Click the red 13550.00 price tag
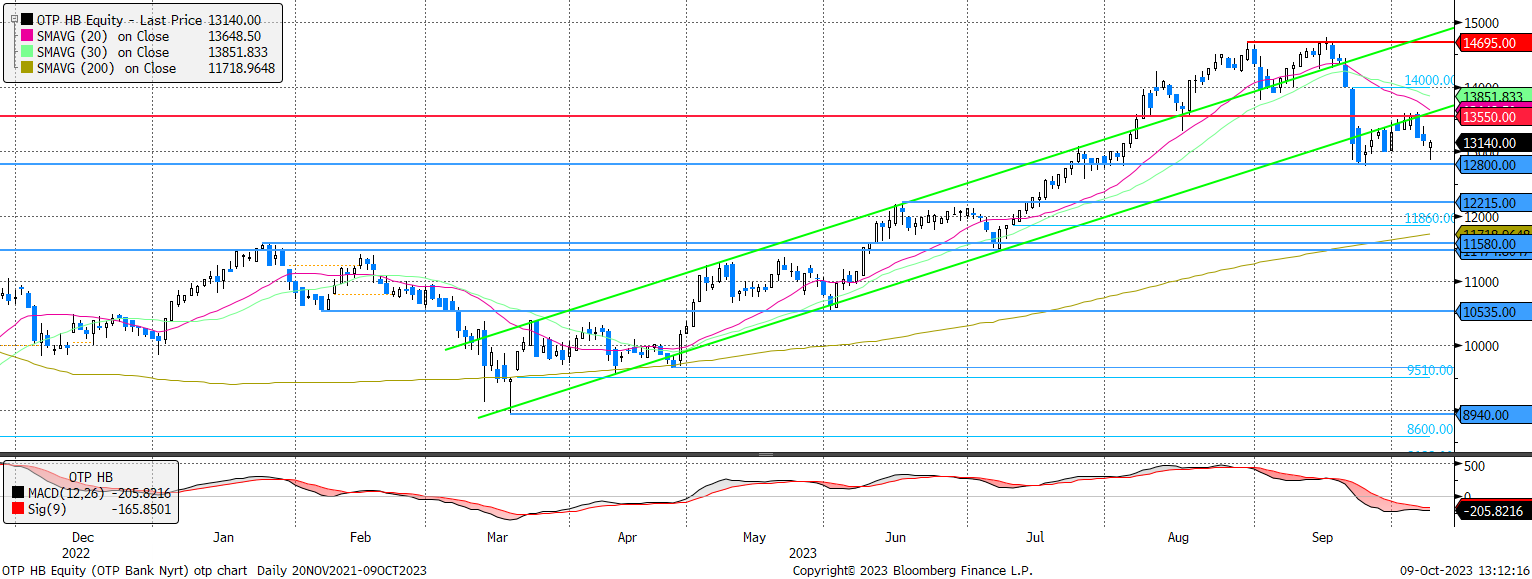 [1493, 117]
